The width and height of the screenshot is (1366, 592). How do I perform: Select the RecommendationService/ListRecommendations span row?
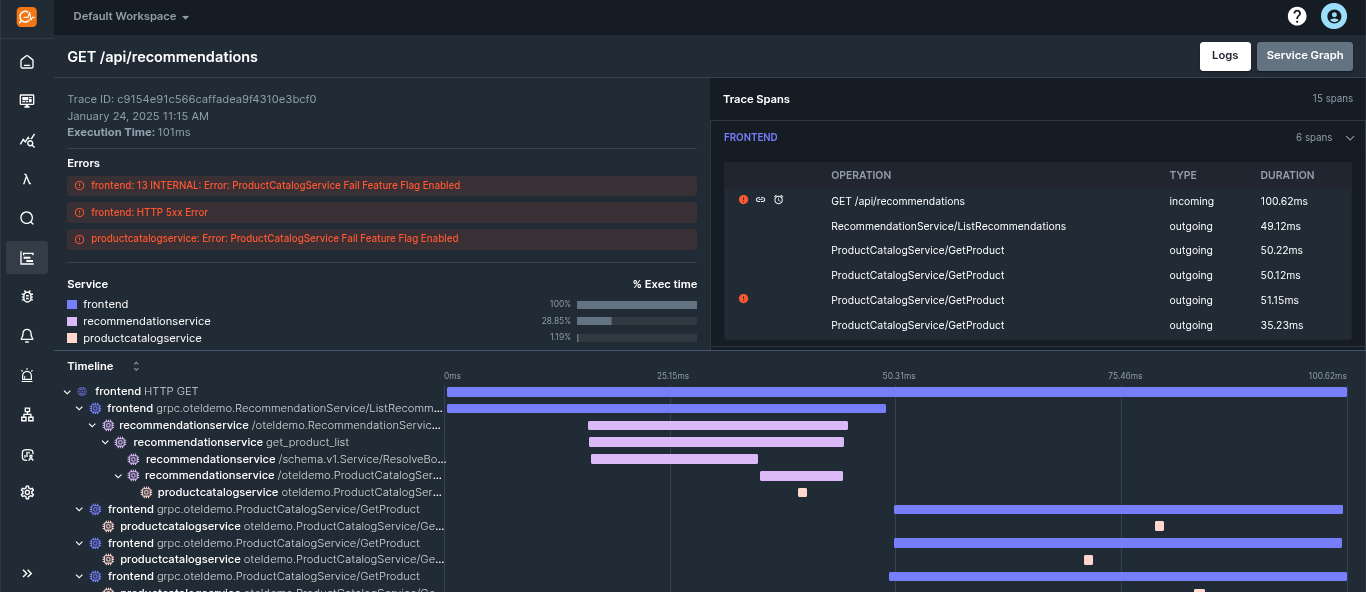point(1038,226)
